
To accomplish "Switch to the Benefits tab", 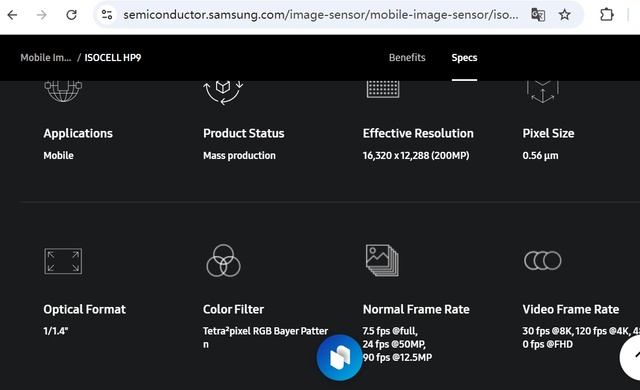I will coord(407,58).
